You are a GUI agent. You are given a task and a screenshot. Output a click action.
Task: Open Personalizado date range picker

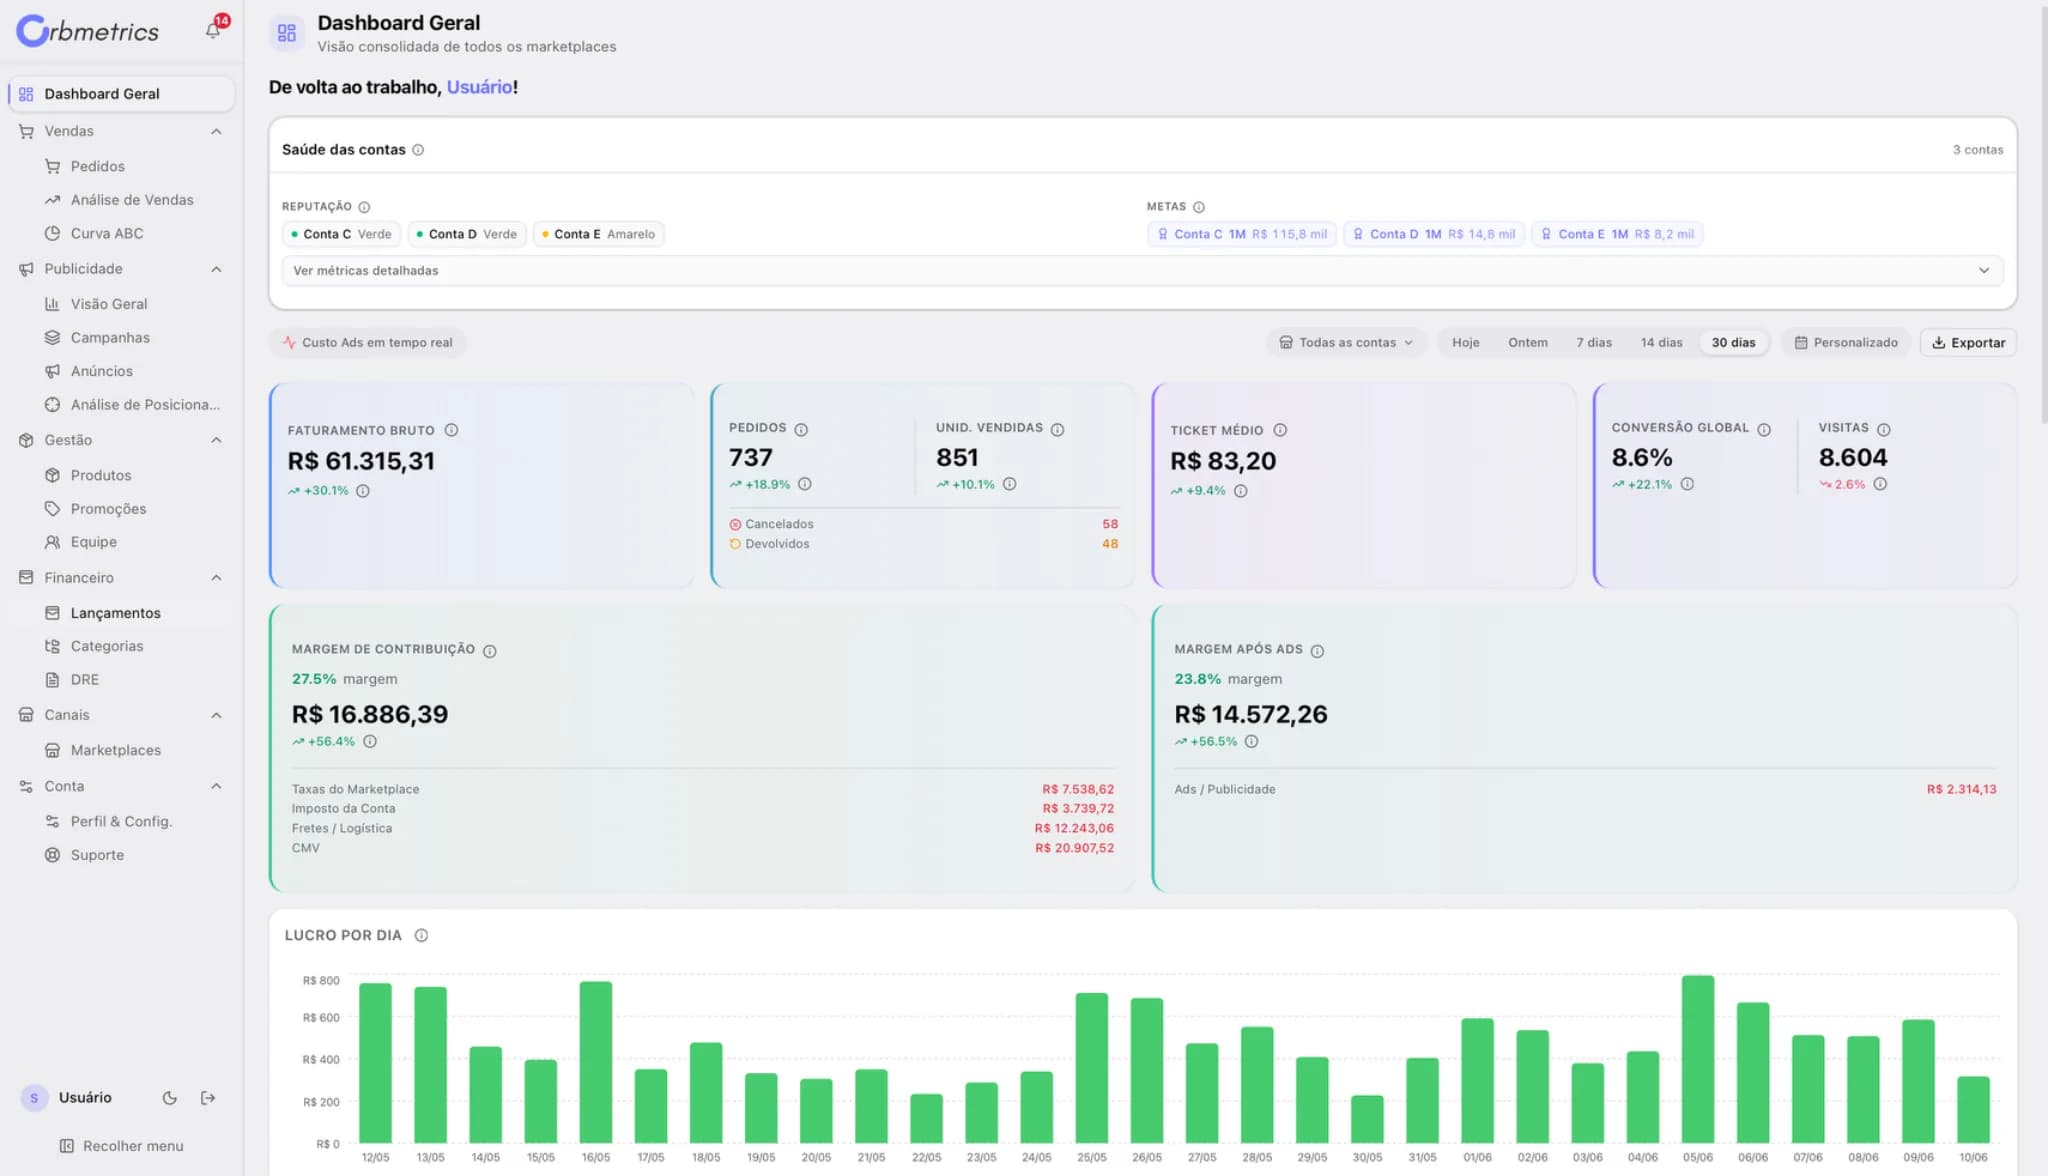[x=1846, y=343]
